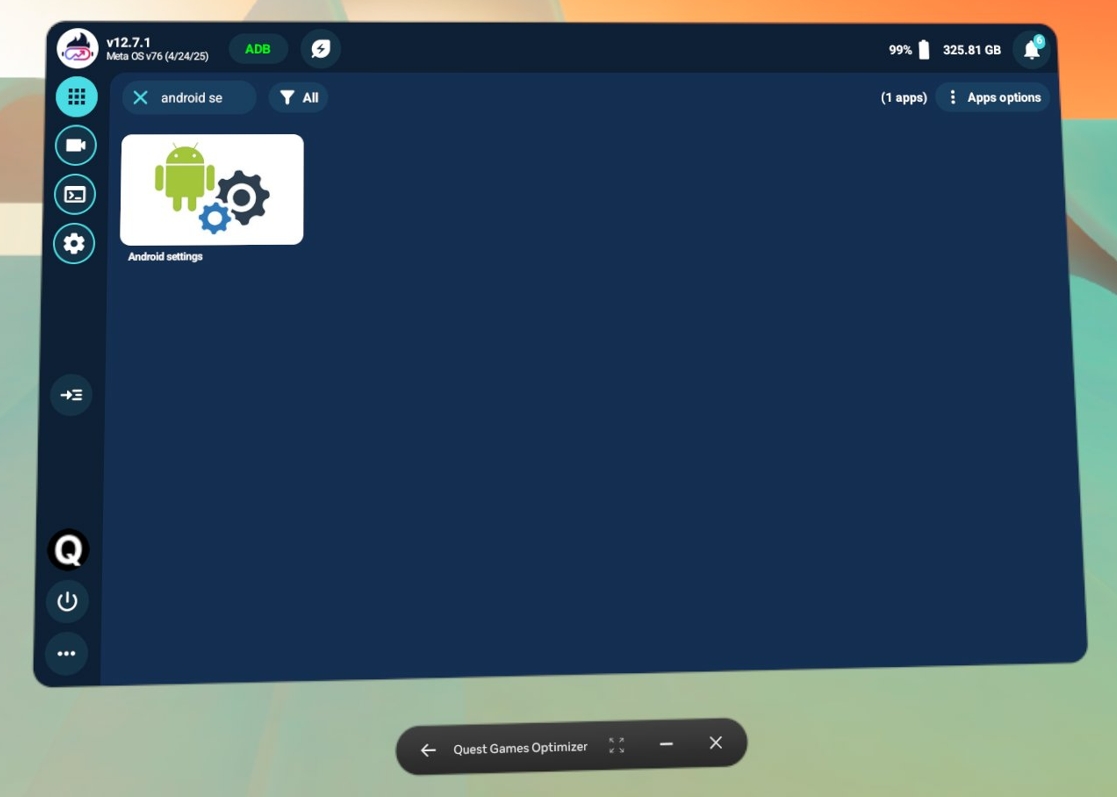Image resolution: width=1117 pixels, height=797 pixels.
Task: Click the 'Android settings' label text
Action: [165, 256]
